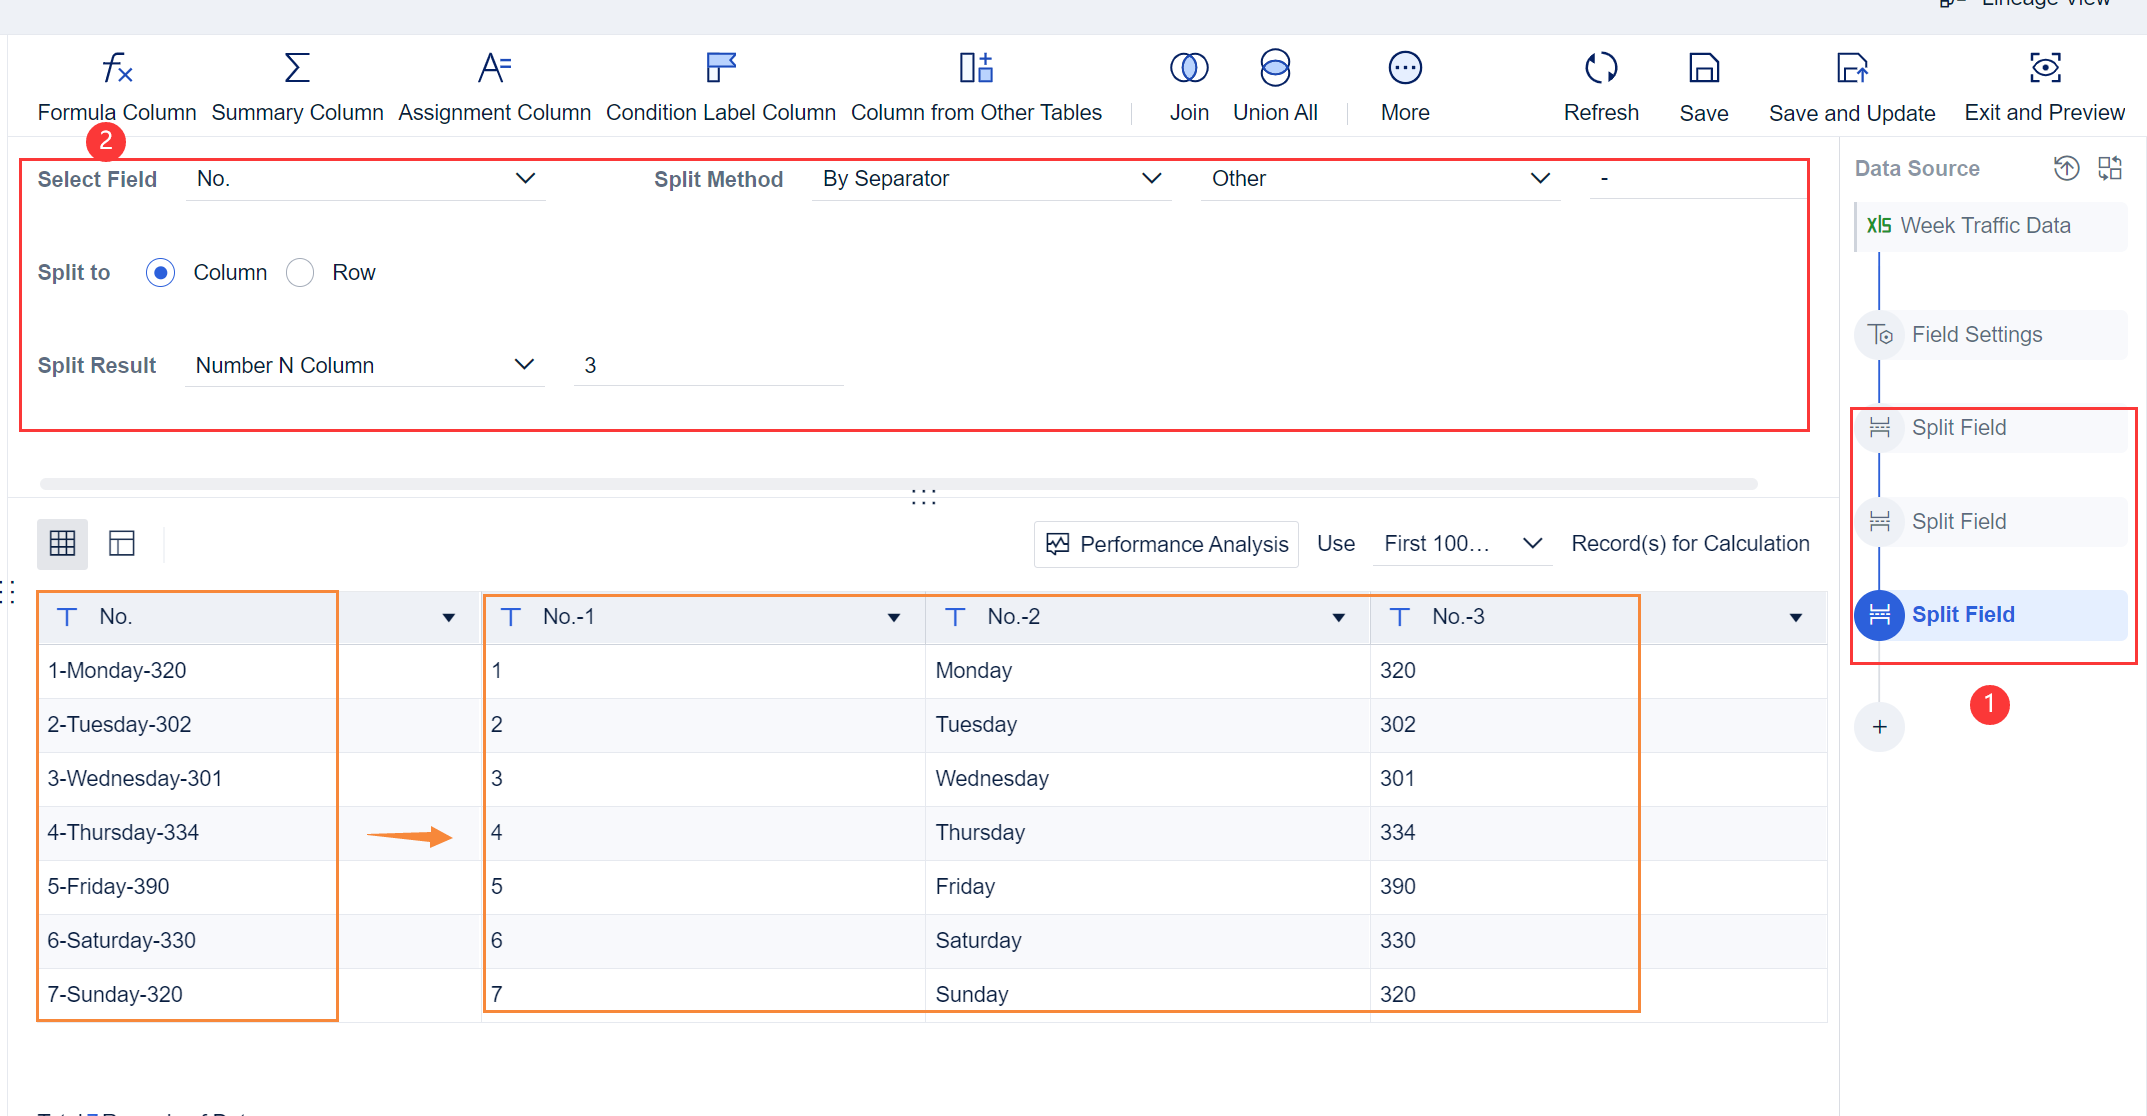Screen dimensions: 2147x1116
Task: Open the More tools menu
Action: pyautogui.click(x=1405, y=87)
